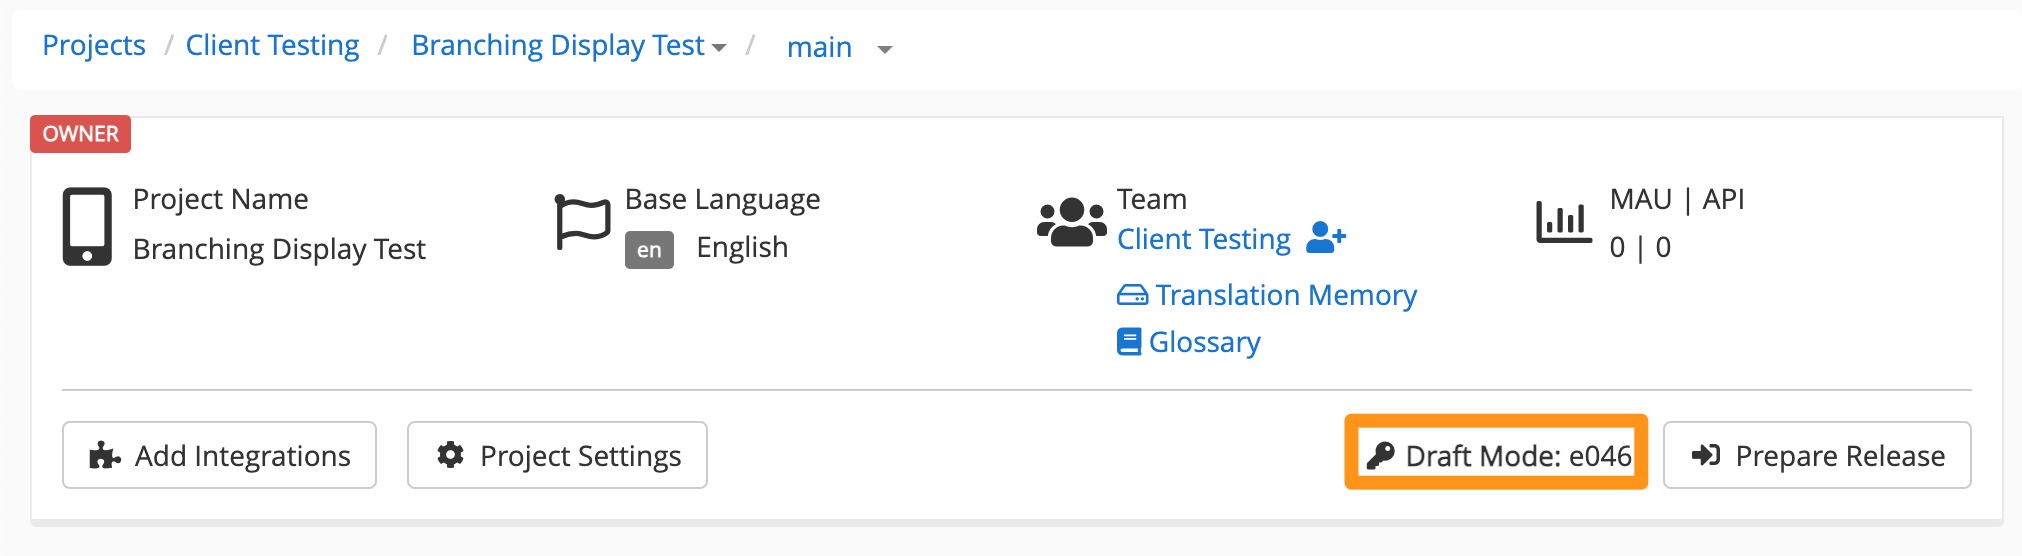Click the phone device icon
The width and height of the screenshot is (2022, 556).
coord(87,226)
